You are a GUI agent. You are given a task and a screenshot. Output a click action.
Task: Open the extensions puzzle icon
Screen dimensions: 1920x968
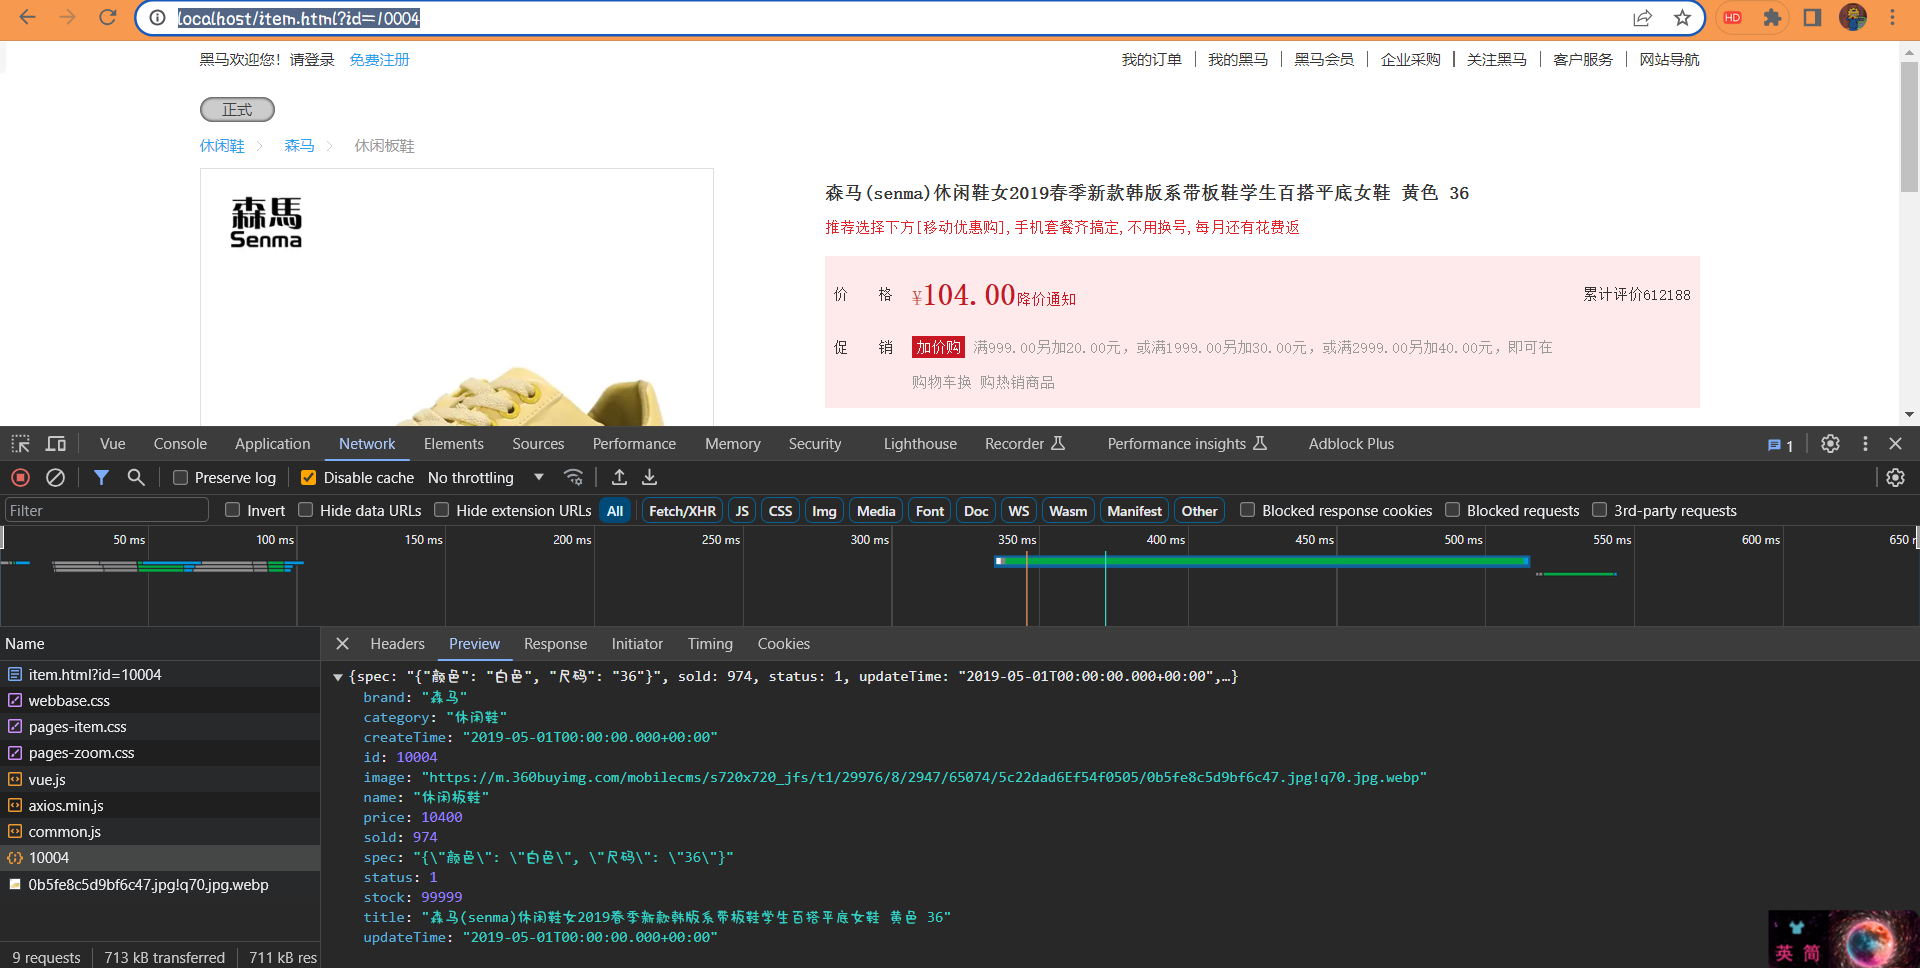1772,18
